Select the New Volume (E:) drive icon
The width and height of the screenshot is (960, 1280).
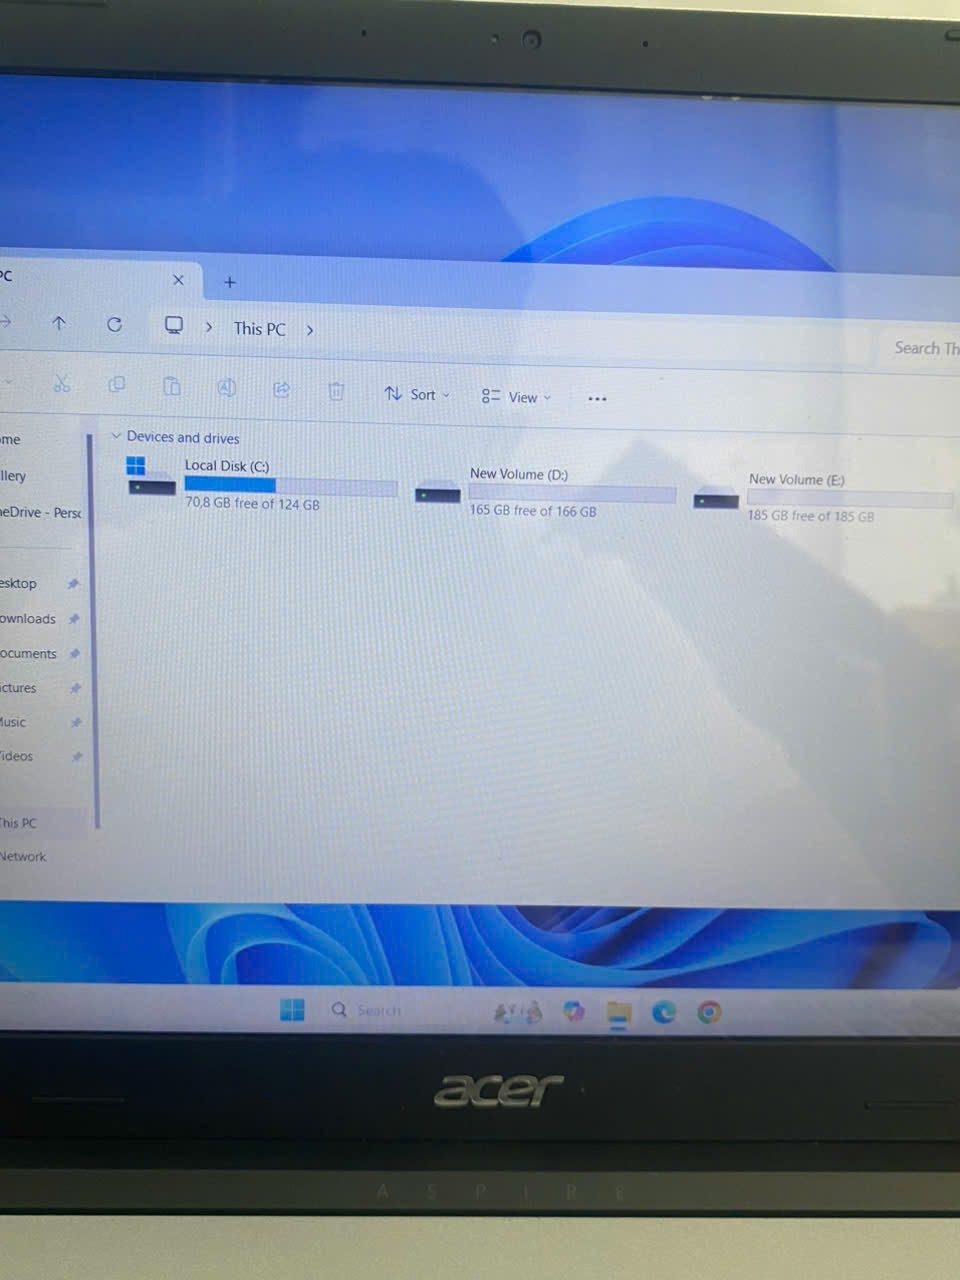point(716,498)
